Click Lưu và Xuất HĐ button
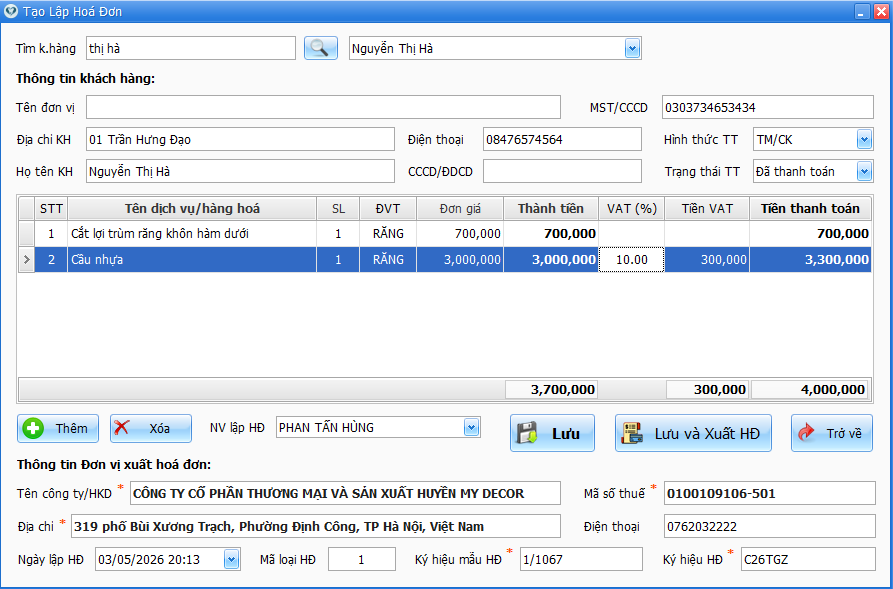 point(693,433)
